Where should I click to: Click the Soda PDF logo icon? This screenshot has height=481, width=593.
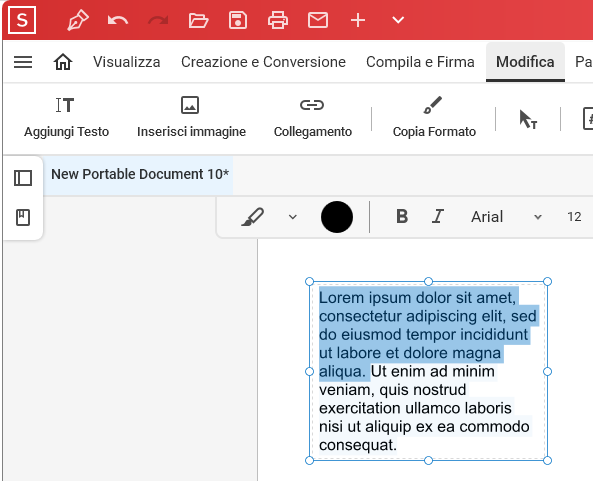22,20
